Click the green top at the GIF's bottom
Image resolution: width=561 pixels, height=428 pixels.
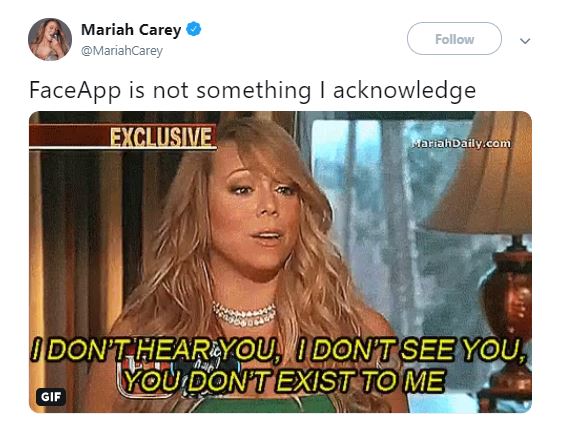click(x=265, y=404)
